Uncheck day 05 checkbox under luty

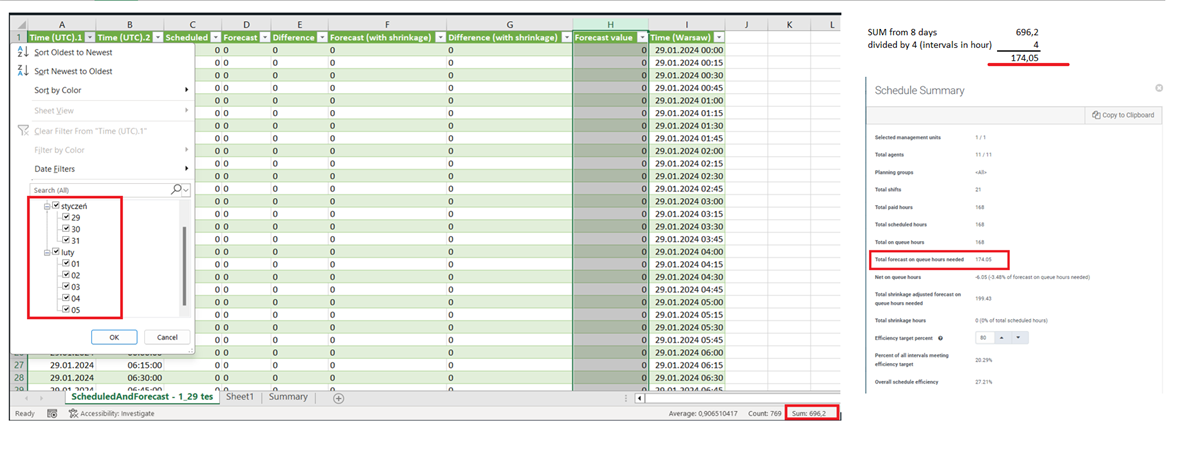[66, 310]
